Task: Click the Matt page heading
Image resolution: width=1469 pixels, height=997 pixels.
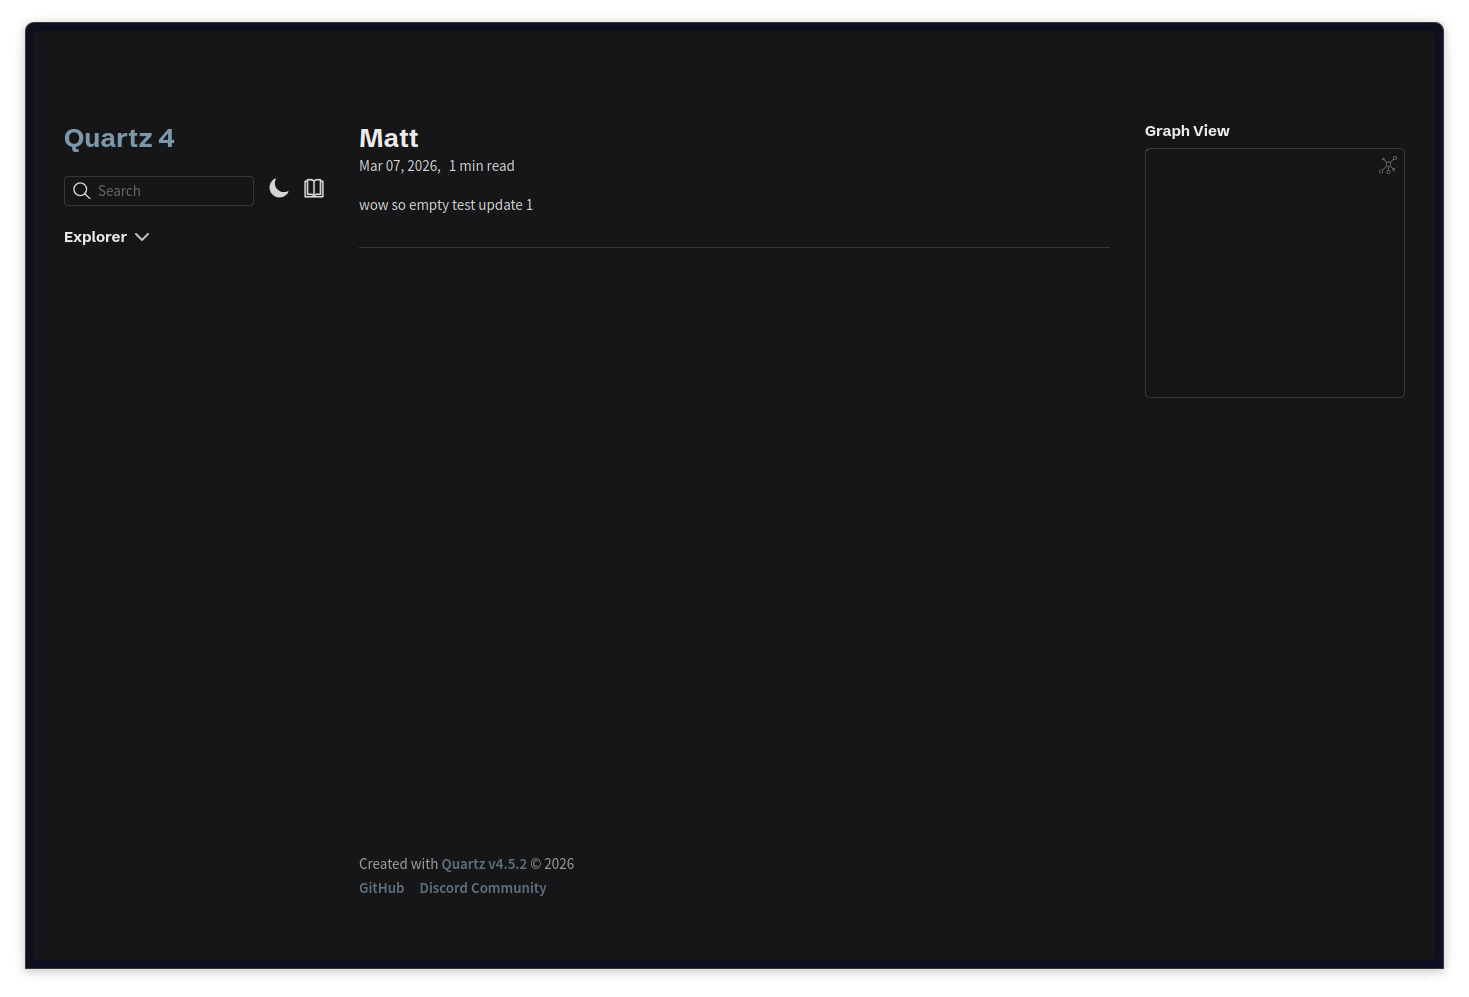Action: click(388, 138)
